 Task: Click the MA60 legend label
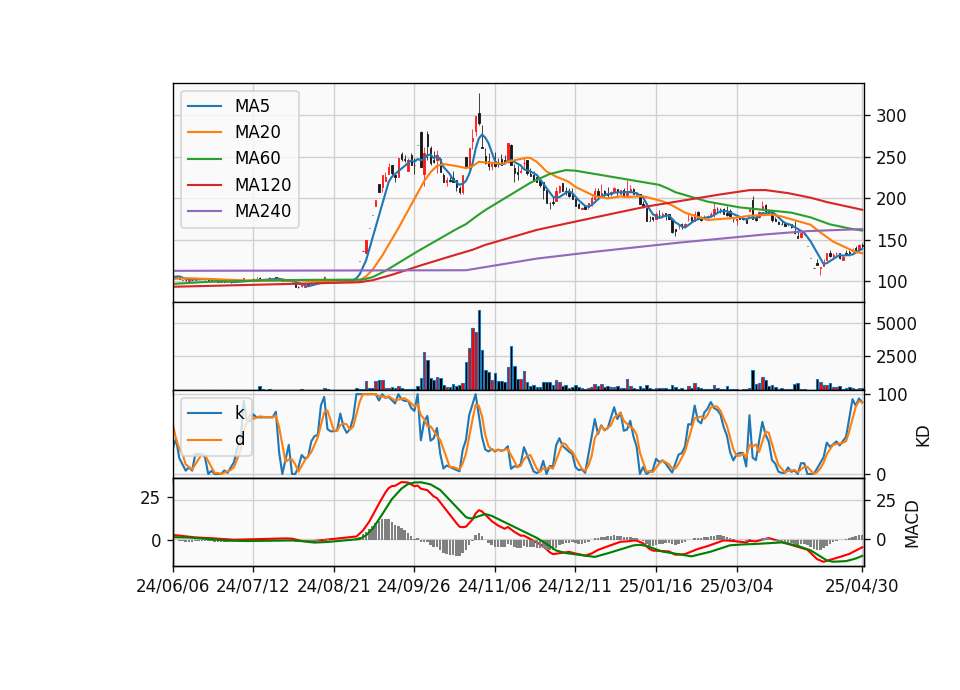(257, 159)
